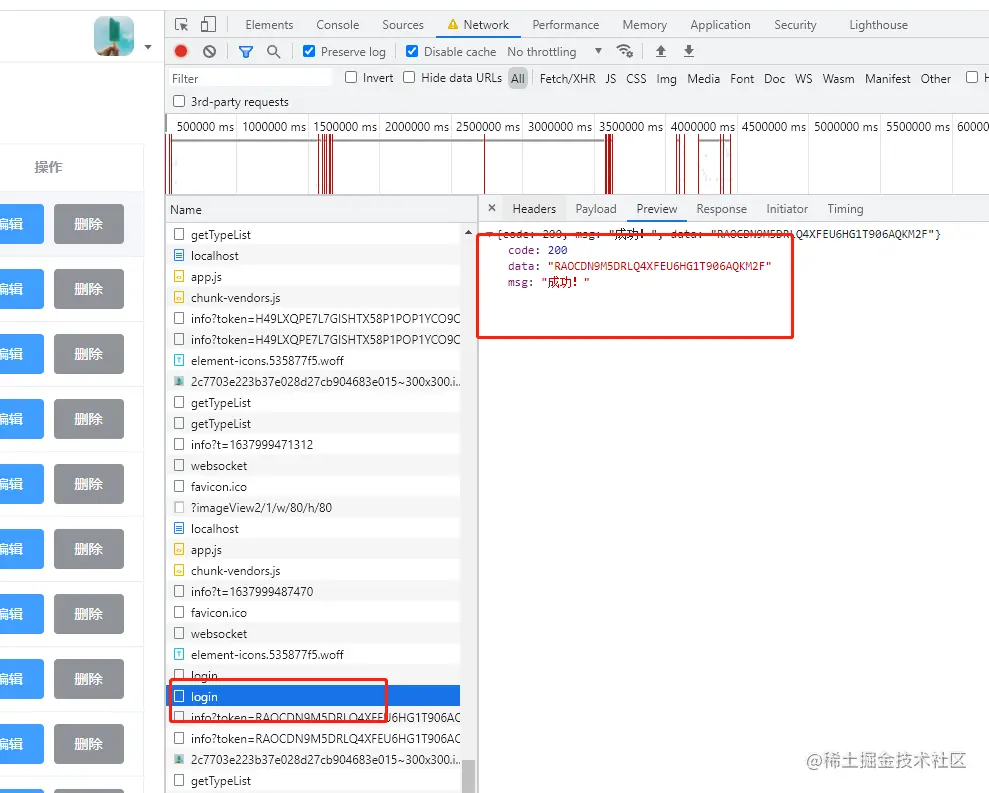This screenshot has height=793, width=989.
Task: Toggle the network filter funnel icon
Action: coord(245,52)
